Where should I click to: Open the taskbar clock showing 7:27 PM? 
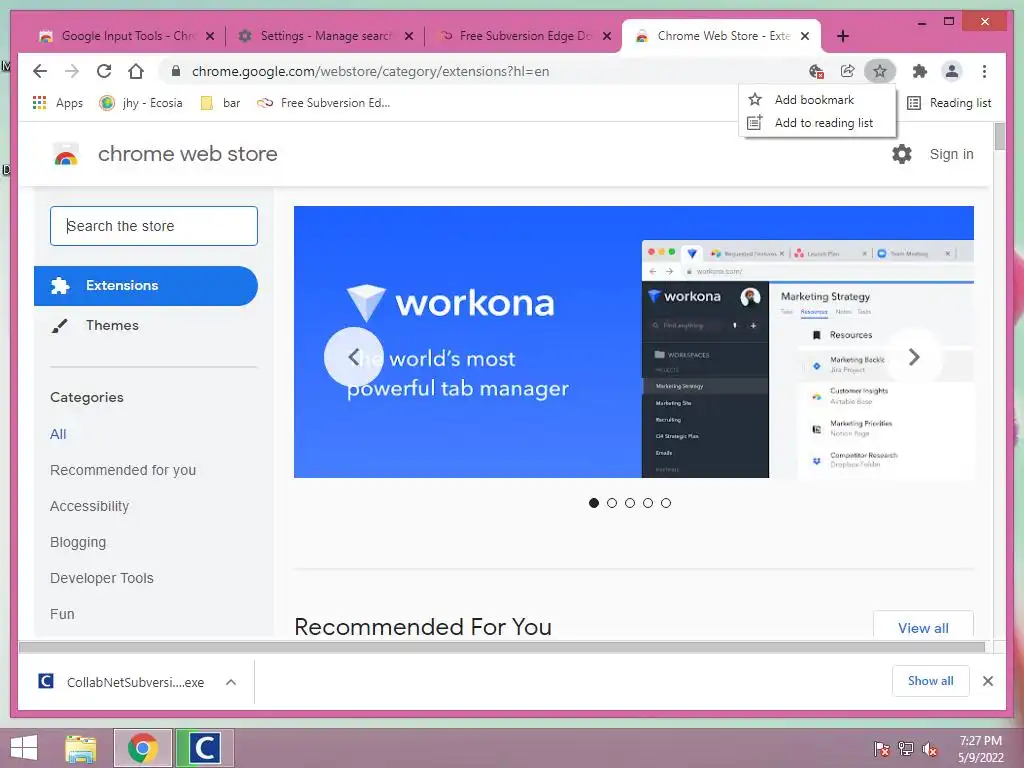pos(981,749)
